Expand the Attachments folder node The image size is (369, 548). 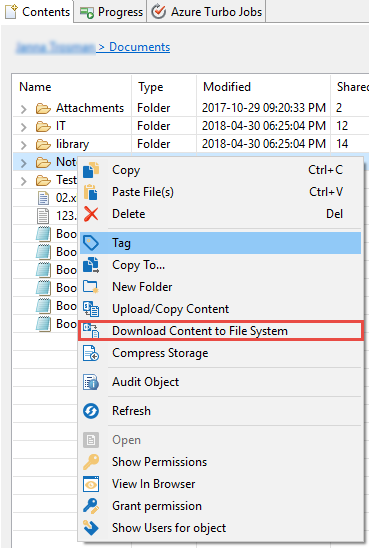pyautogui.click(x=23, y=109)
